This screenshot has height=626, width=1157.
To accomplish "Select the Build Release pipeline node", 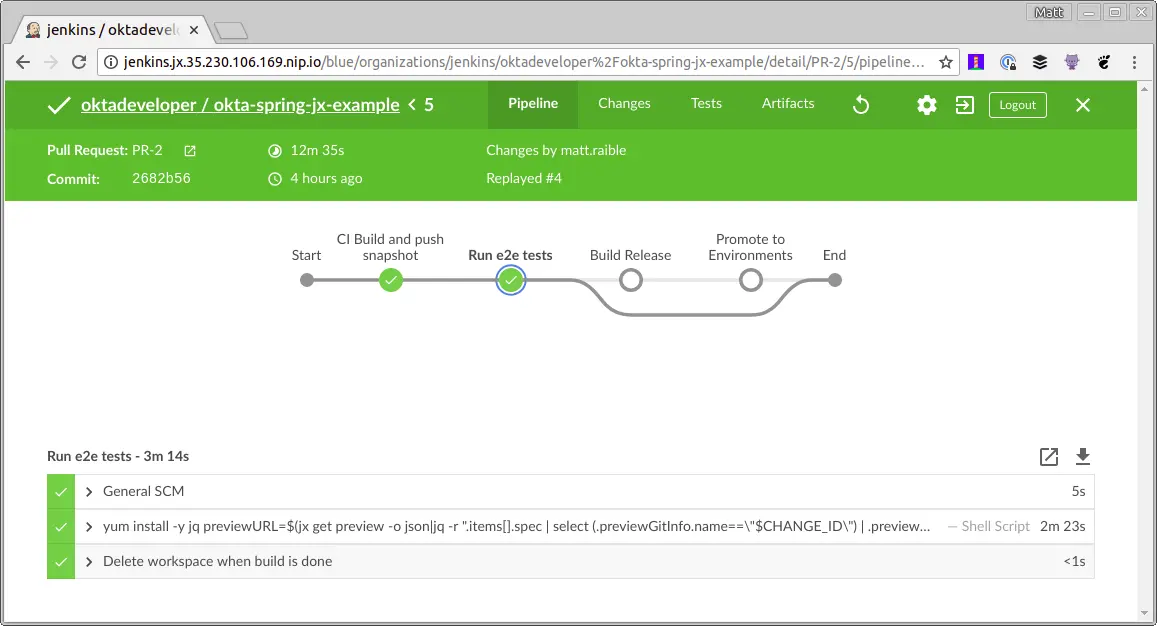I will click(x=630, y=280).
